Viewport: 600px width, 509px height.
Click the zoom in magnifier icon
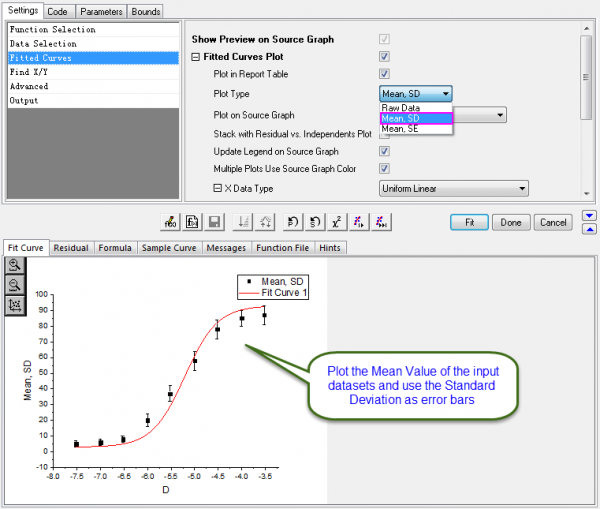pos(16,266)
